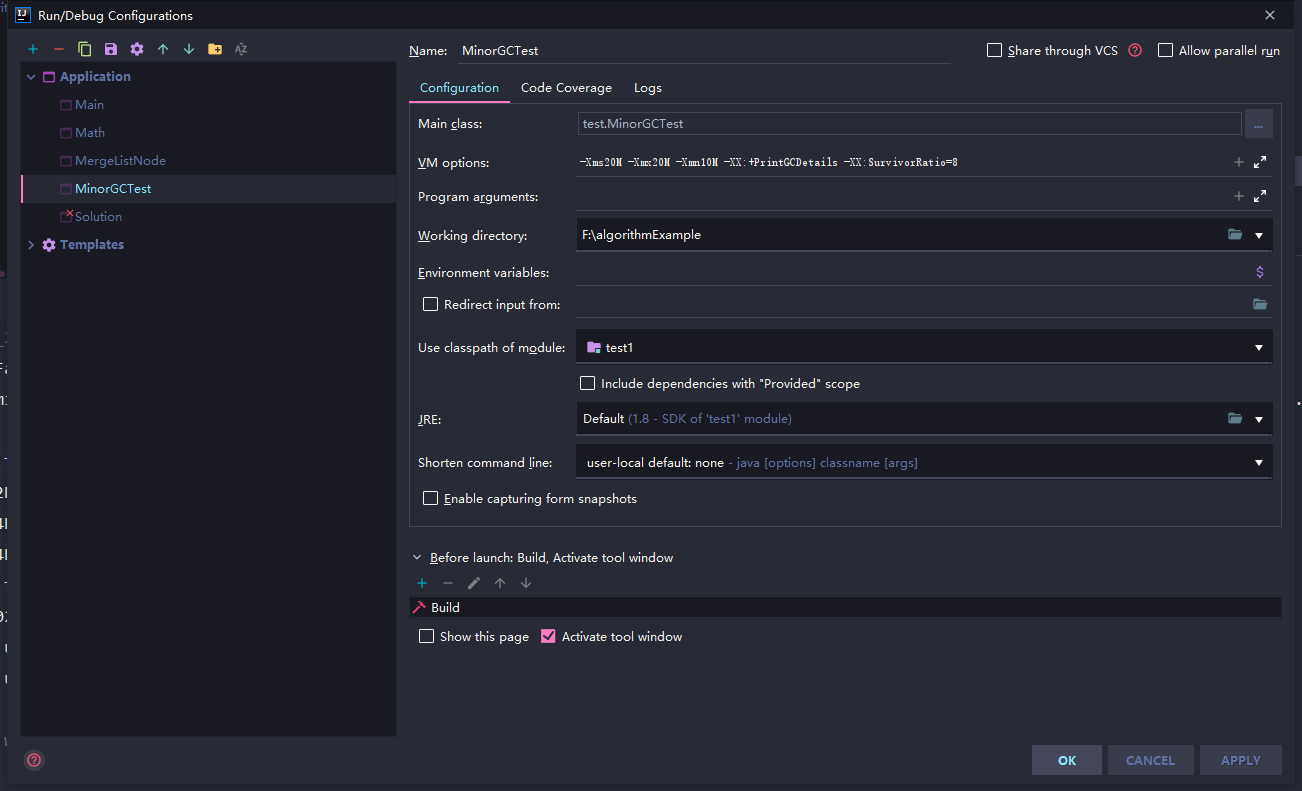
Task: Browse for the working directory folder
Action: click(1235, 235)
